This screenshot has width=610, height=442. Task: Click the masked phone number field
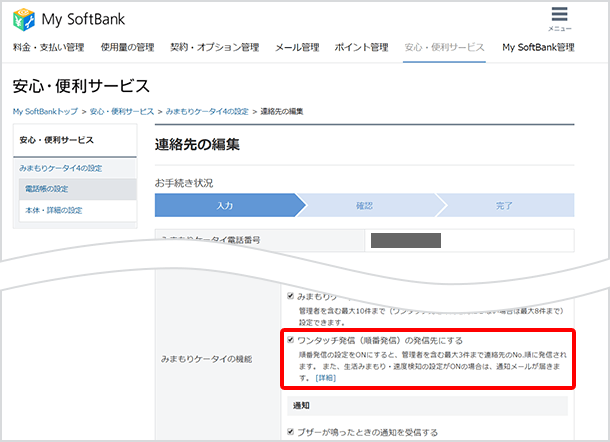pos(406,240)
